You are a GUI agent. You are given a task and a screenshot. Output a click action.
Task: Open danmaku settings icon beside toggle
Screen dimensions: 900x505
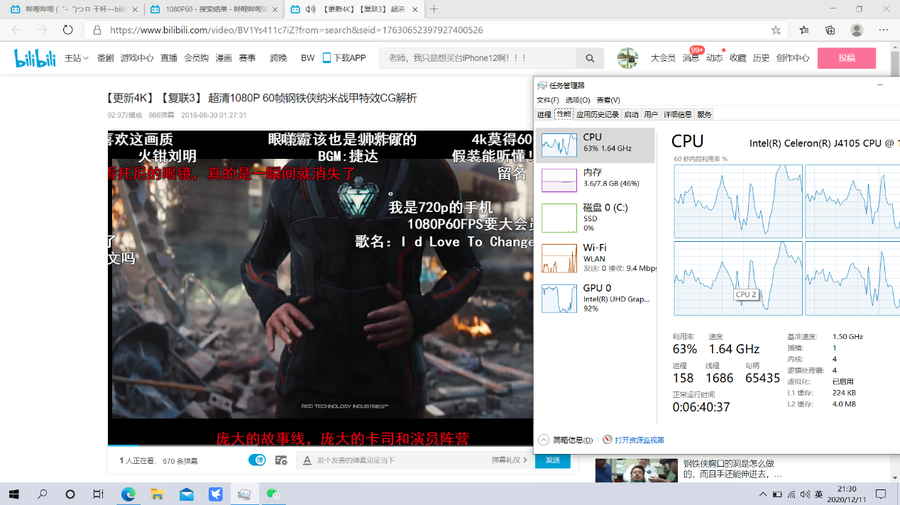(281, 460)
